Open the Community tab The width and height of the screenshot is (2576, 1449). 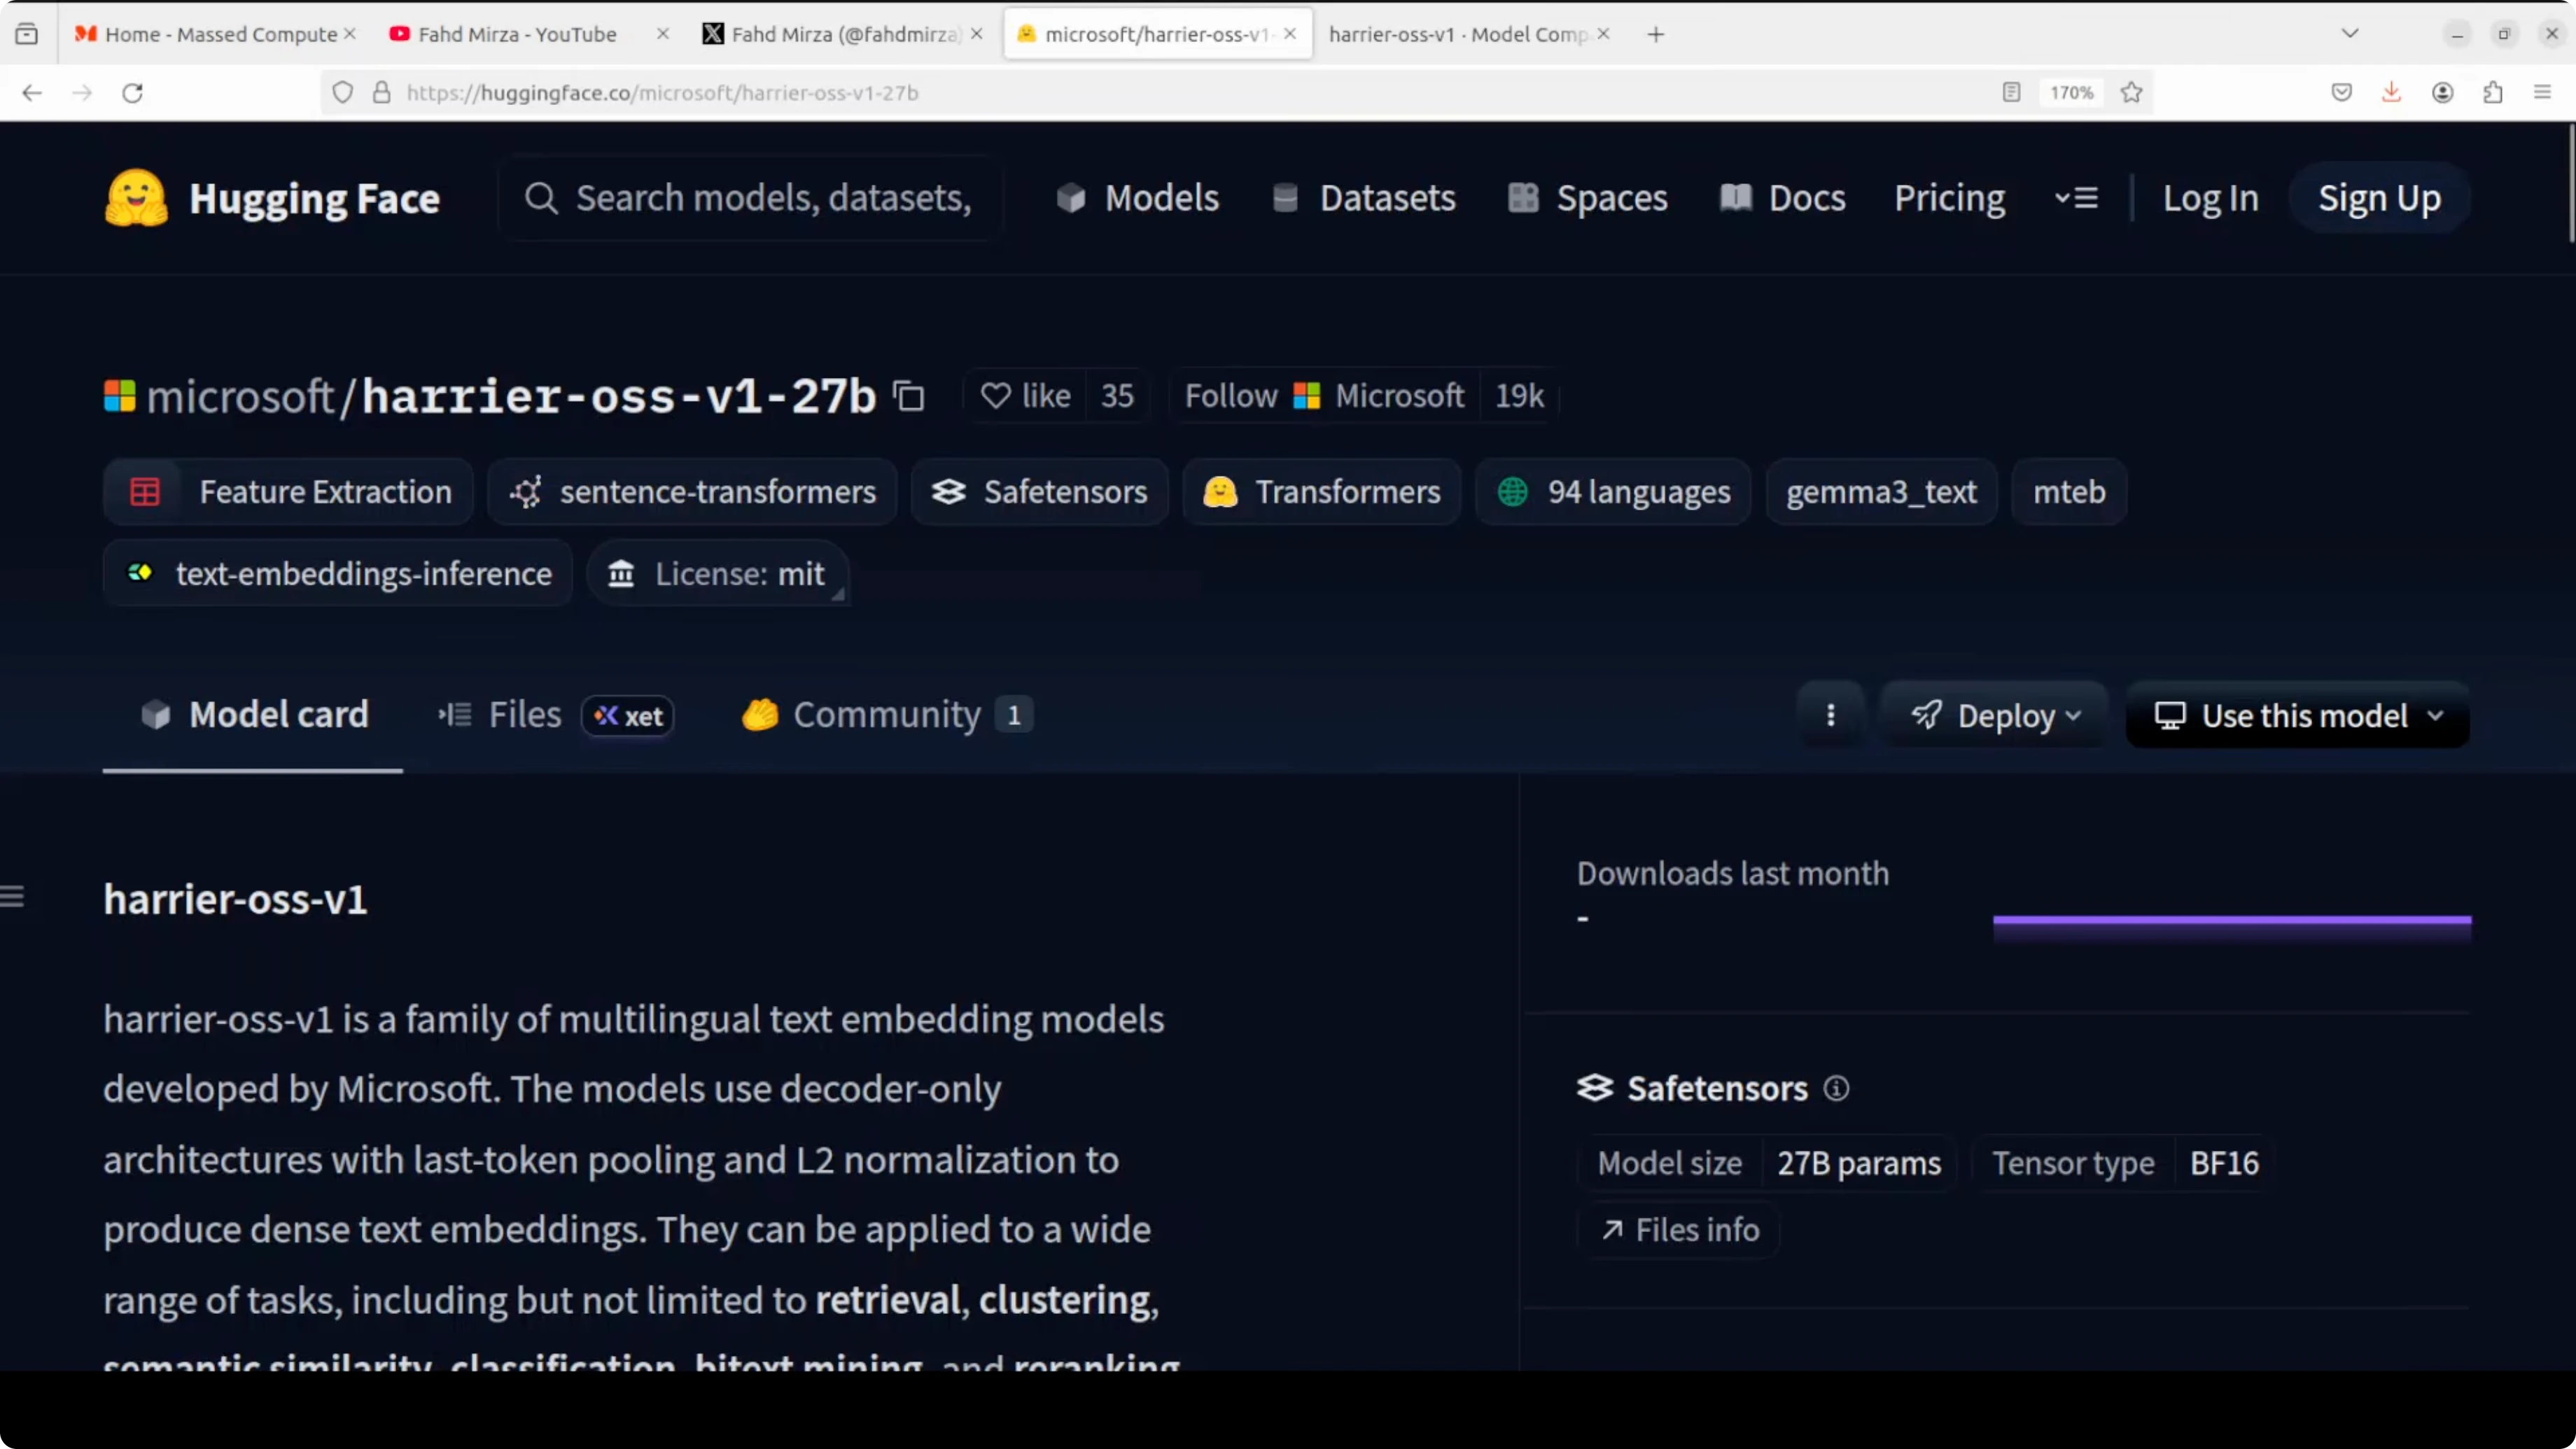(886, 715)
